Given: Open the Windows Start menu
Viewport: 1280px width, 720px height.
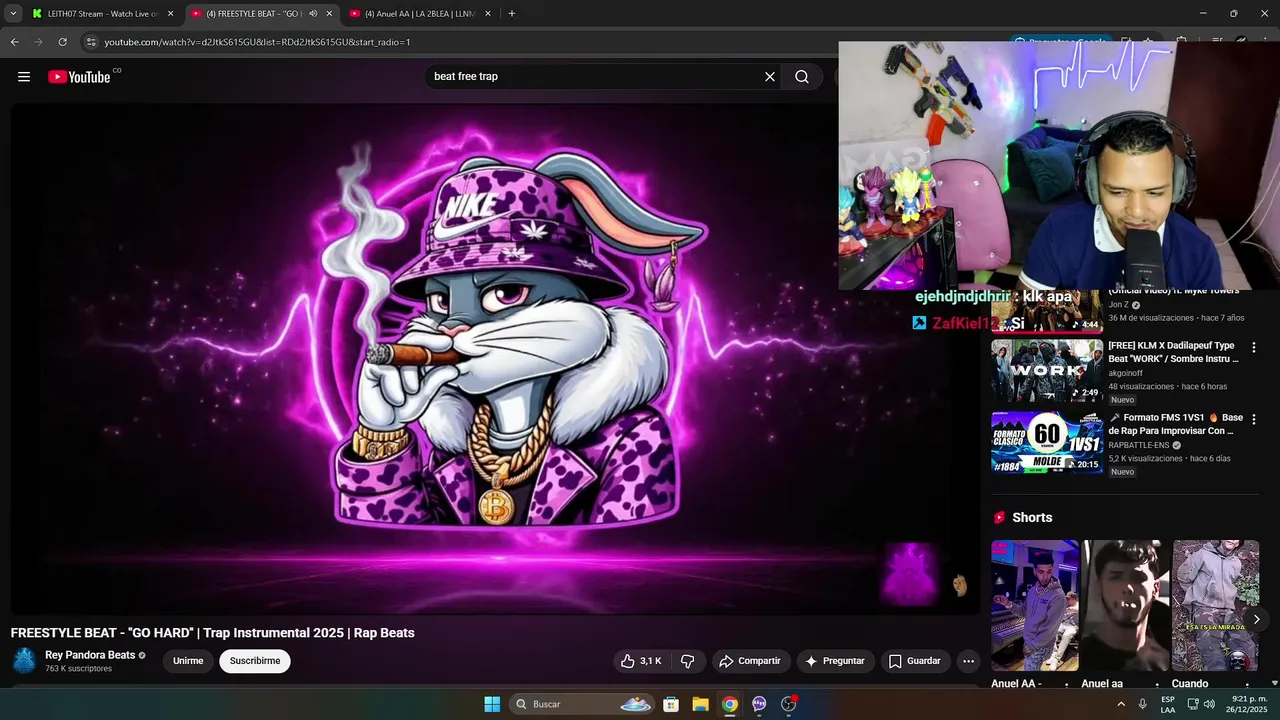Looking at the screenshot, I should coord(492,704).
